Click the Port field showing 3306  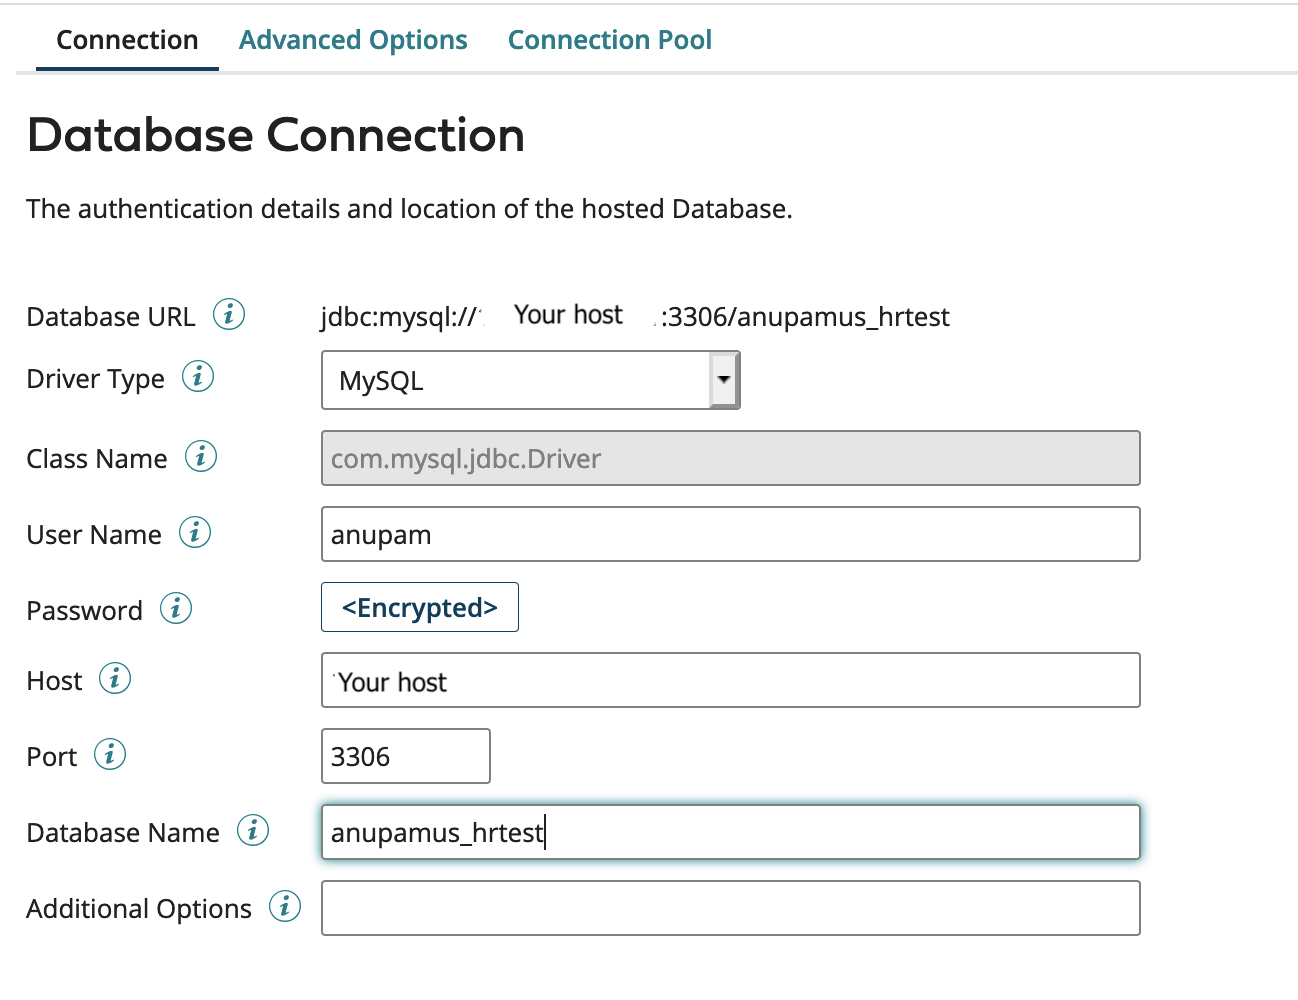[x=406, y=756]
